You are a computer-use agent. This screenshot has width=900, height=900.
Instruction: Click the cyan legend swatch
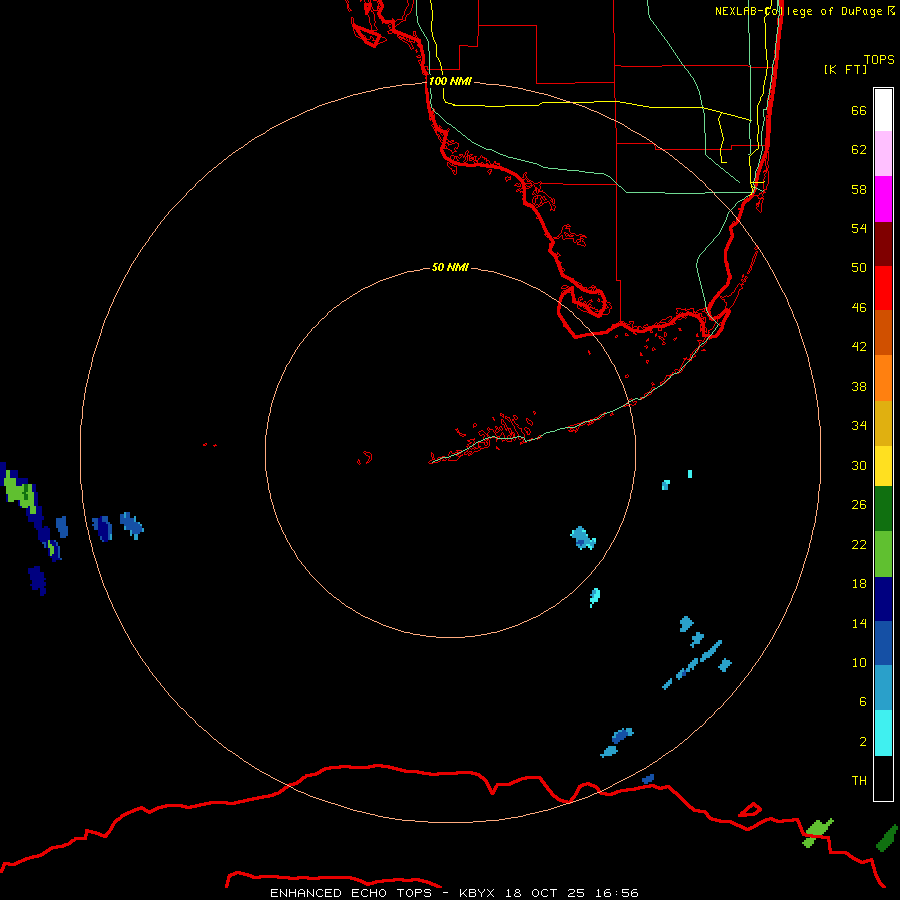[x=883, y=733]
